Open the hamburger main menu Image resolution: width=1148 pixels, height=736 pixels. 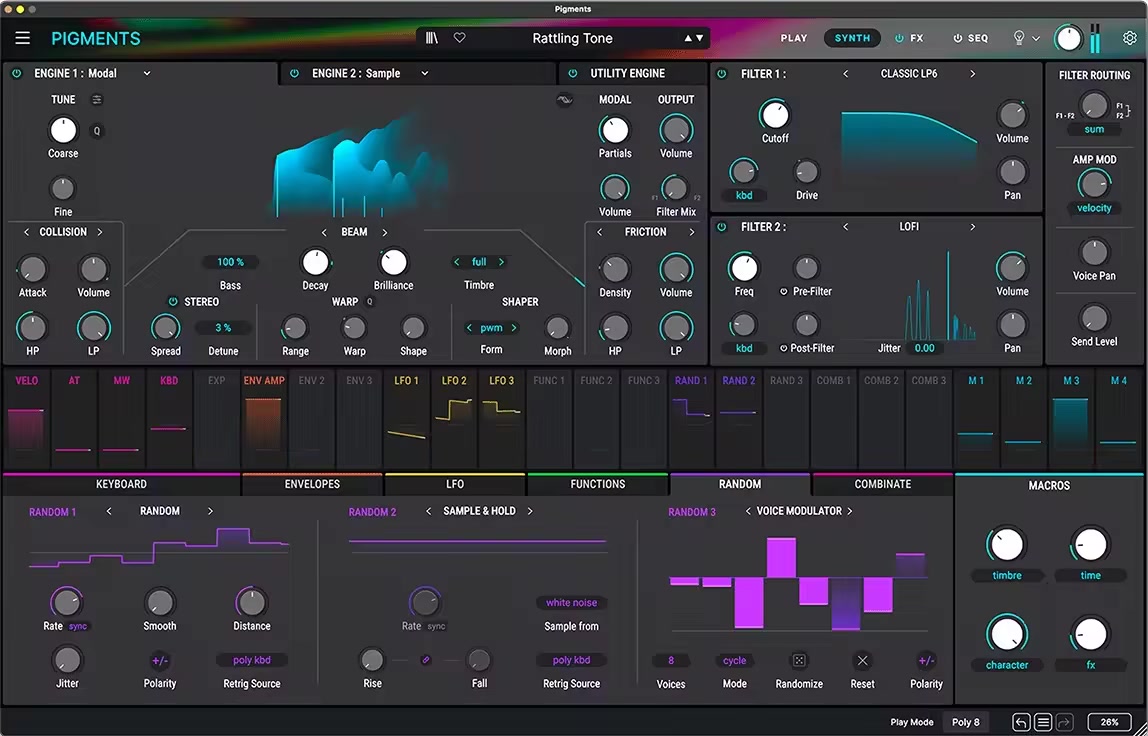pos(23,38)
